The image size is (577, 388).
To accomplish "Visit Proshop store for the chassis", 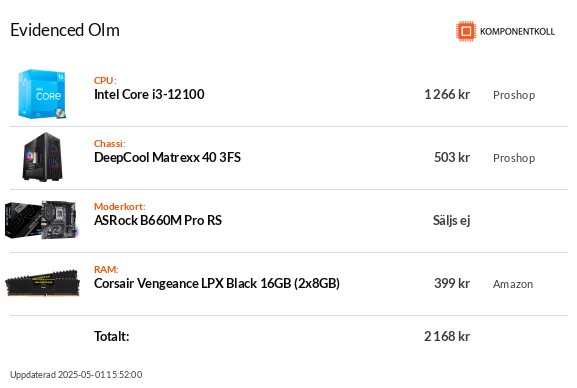I will [x=514, y=158].
